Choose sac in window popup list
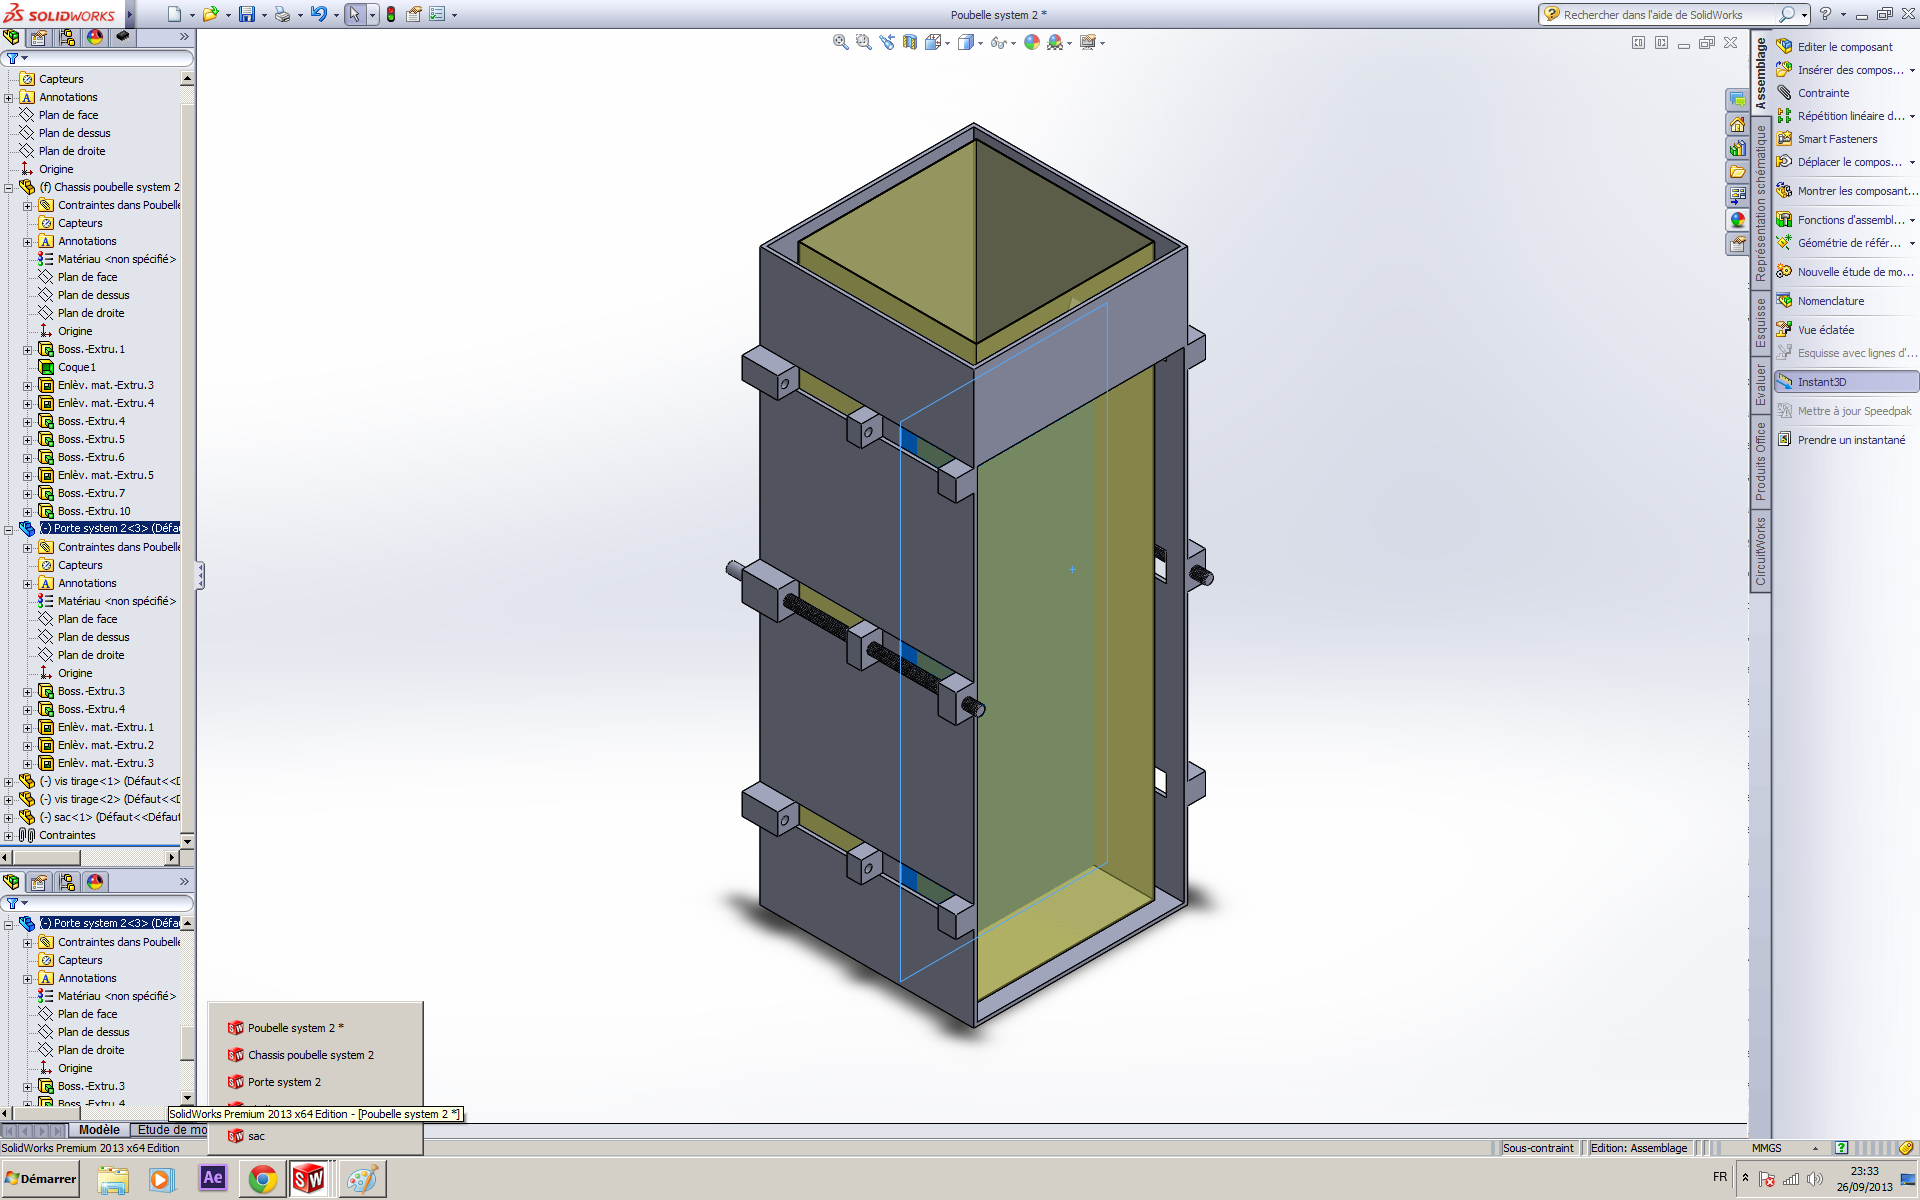This screenshot has height=1200, width=1920. (x=256, y=1136)
